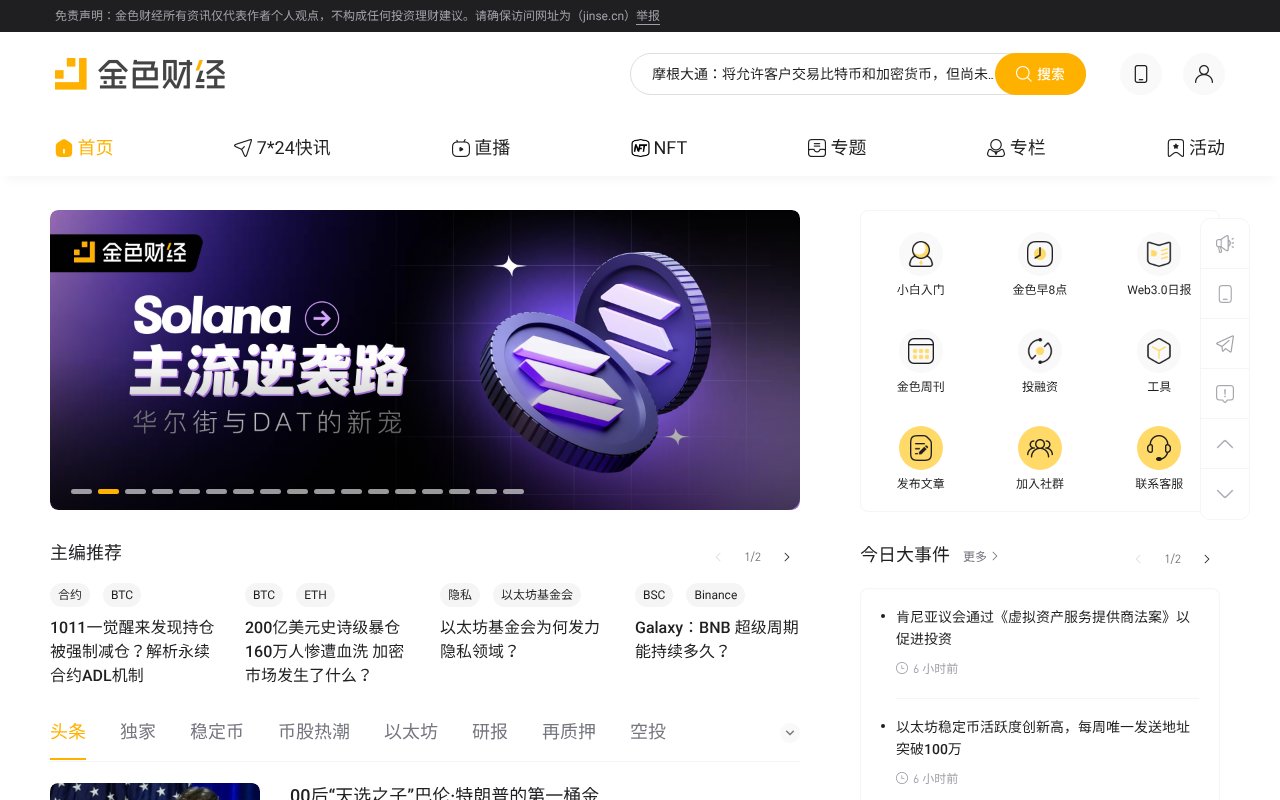This screenshot has width=1280, height=800.
Task: Click the mobile app download icon
Action: 1141,74
